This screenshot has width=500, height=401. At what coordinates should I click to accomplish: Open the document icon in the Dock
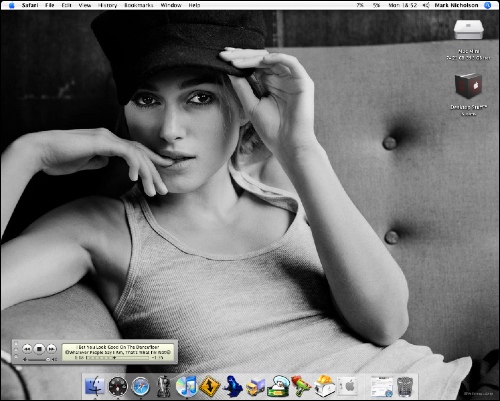tap(382, 387)
